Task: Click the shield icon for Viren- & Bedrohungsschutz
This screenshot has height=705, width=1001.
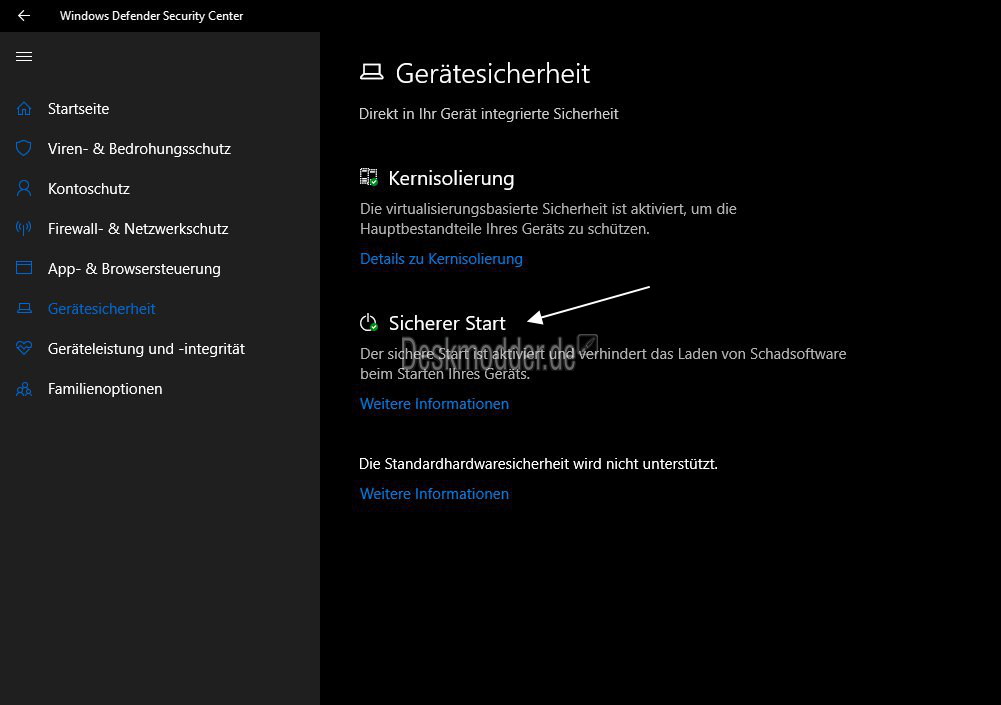Action: pos(24,148)
